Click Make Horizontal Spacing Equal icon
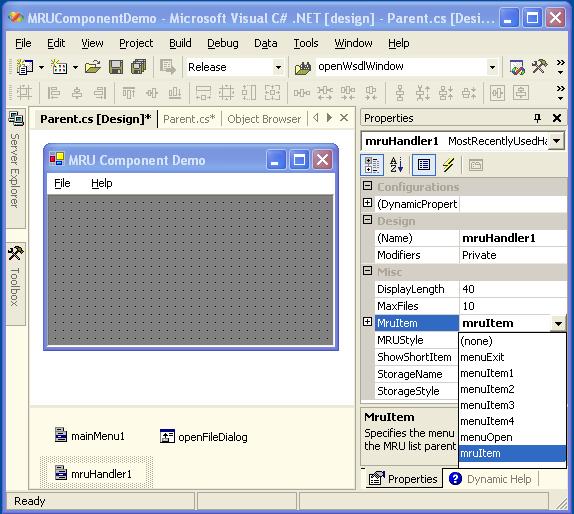 (302, 93)
